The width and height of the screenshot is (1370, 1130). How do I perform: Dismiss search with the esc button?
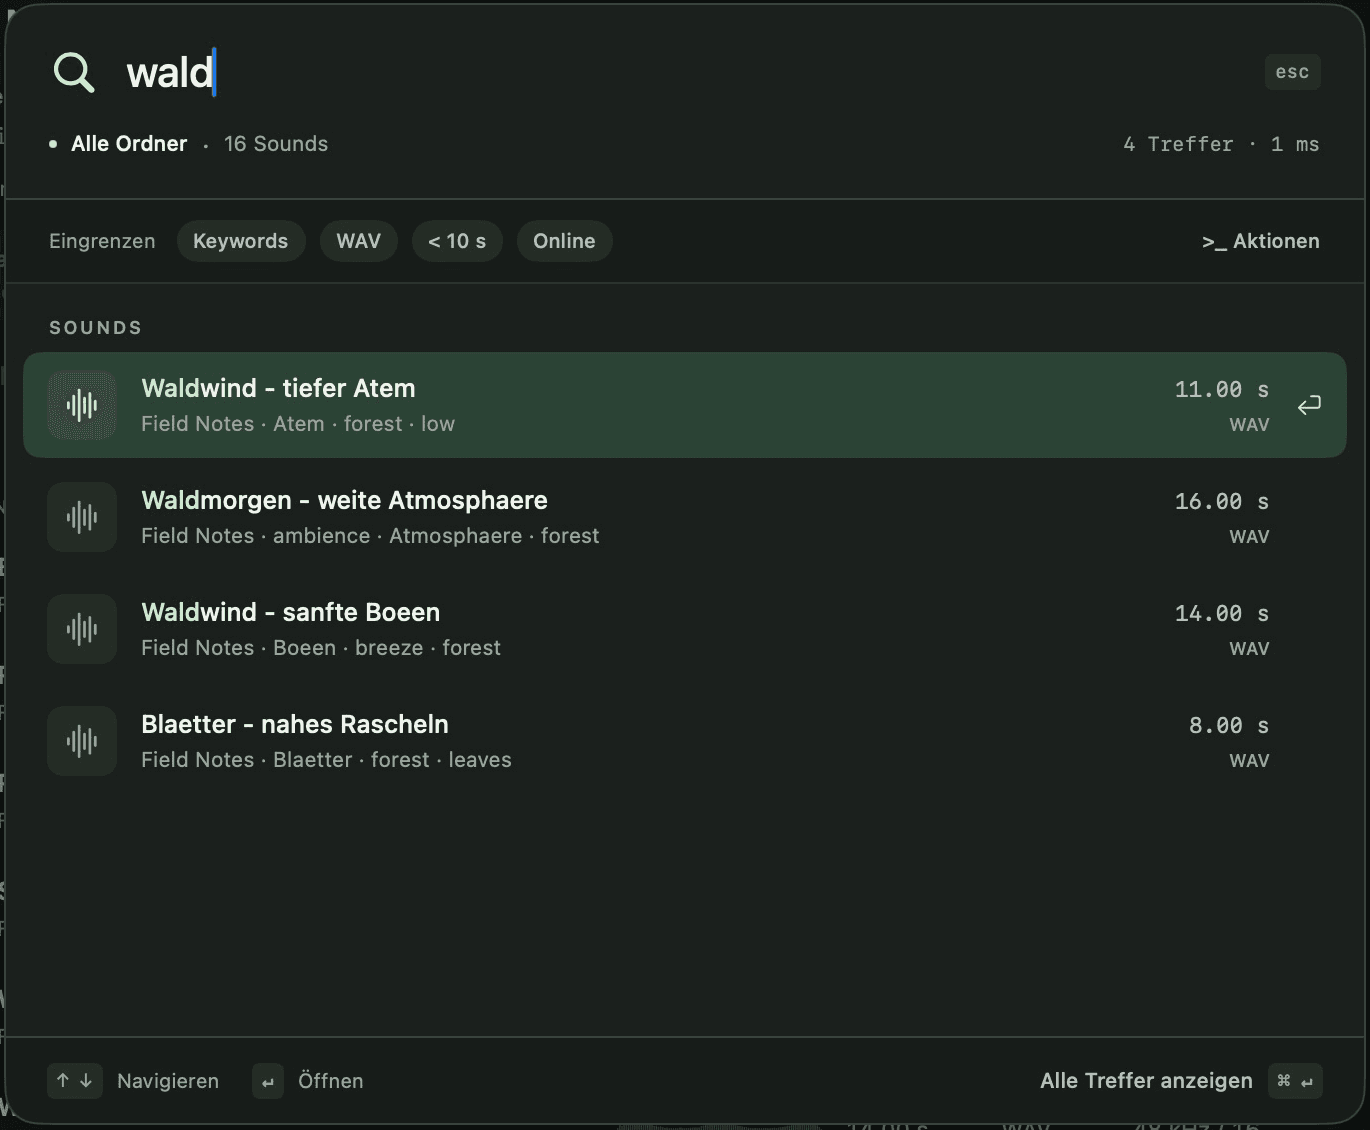click(1293, 72)
